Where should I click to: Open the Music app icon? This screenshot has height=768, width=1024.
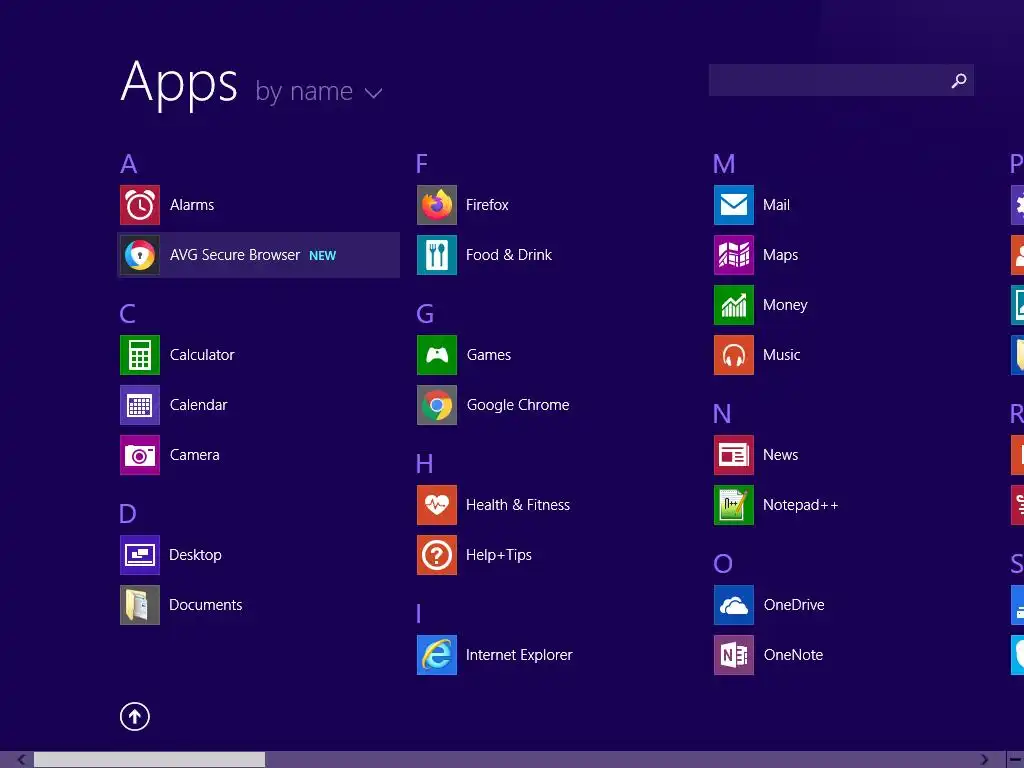pos(734,355)
